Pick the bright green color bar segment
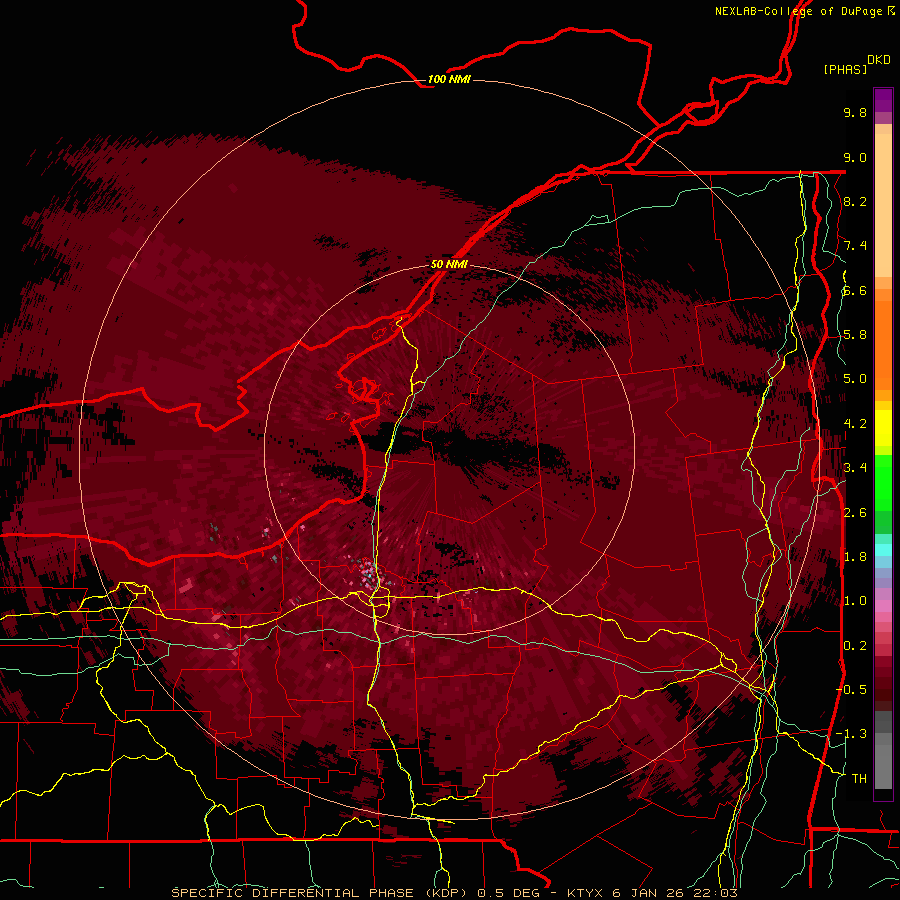The image size is (900, 900). tap(883, 482)
